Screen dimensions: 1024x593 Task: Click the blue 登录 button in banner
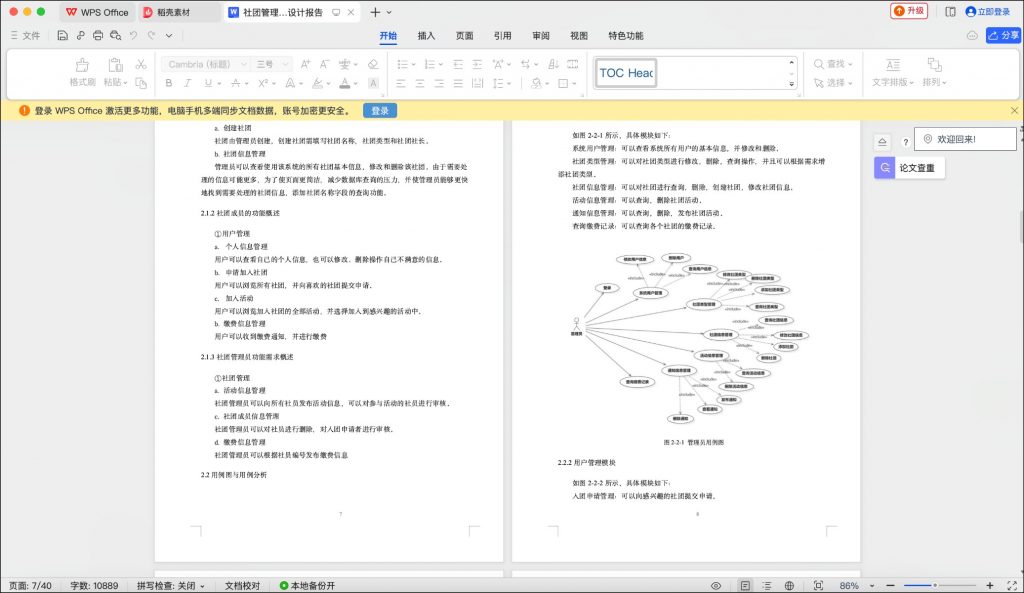pos(380,111)
